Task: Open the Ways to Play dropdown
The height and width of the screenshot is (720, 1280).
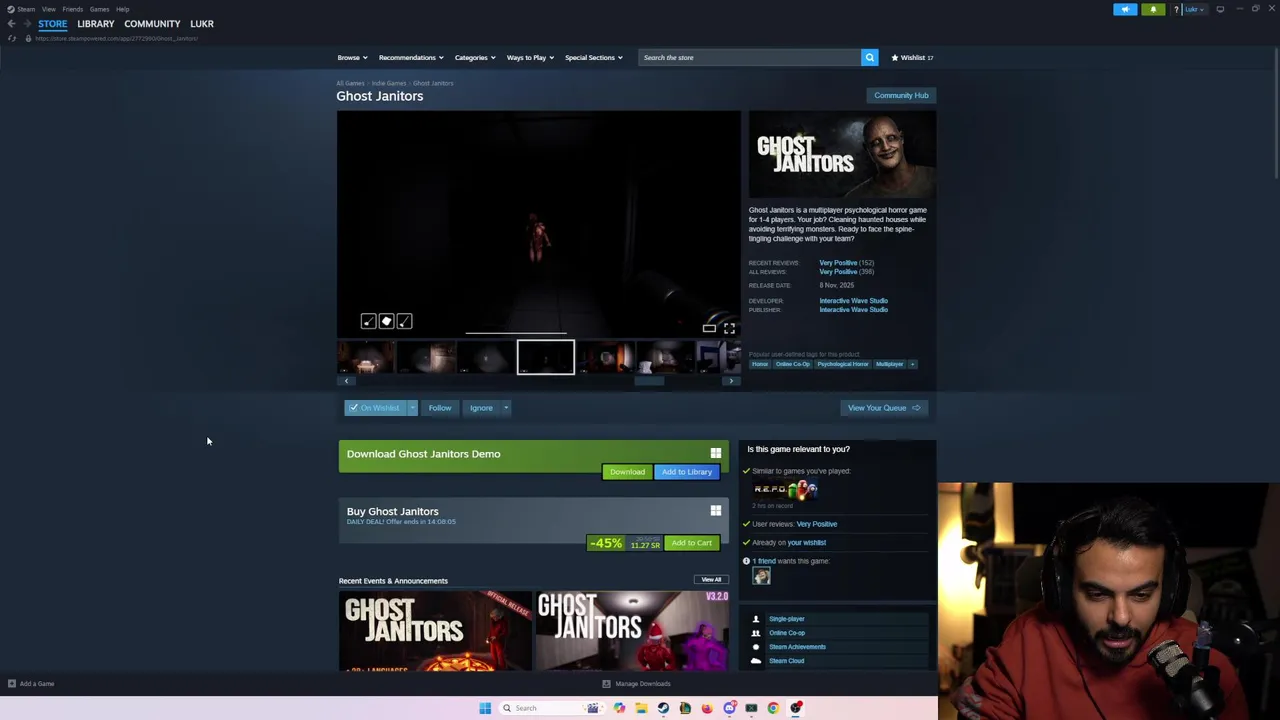Action: (530, 58)
